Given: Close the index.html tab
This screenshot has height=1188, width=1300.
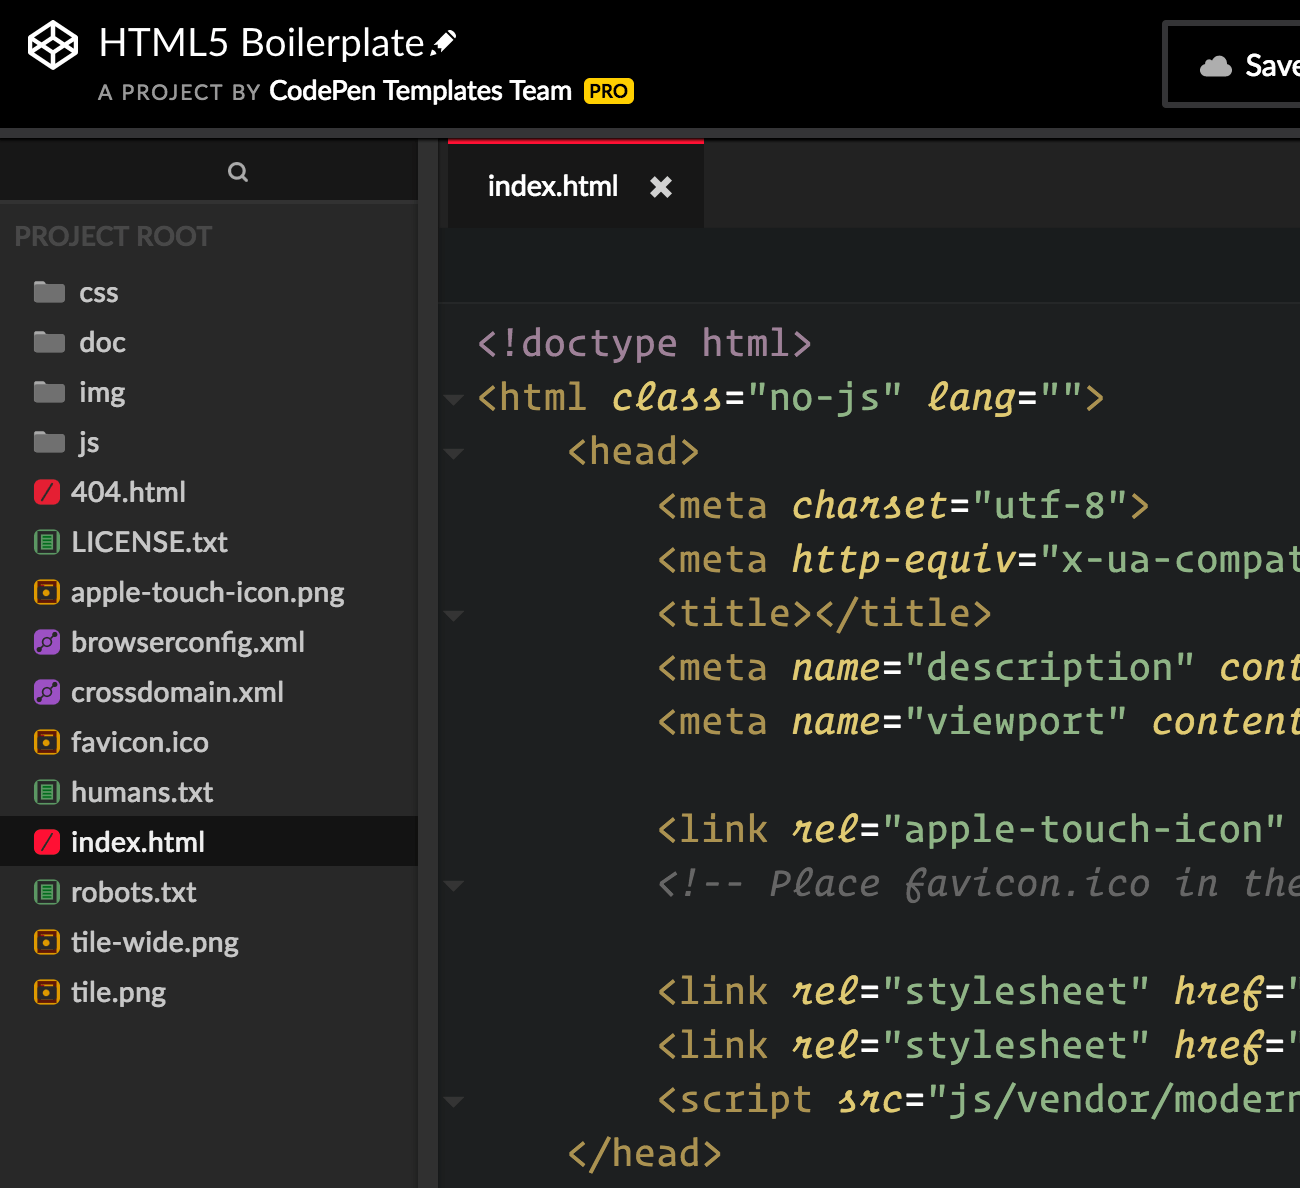Looking at the screenshot, I should 661,186.
